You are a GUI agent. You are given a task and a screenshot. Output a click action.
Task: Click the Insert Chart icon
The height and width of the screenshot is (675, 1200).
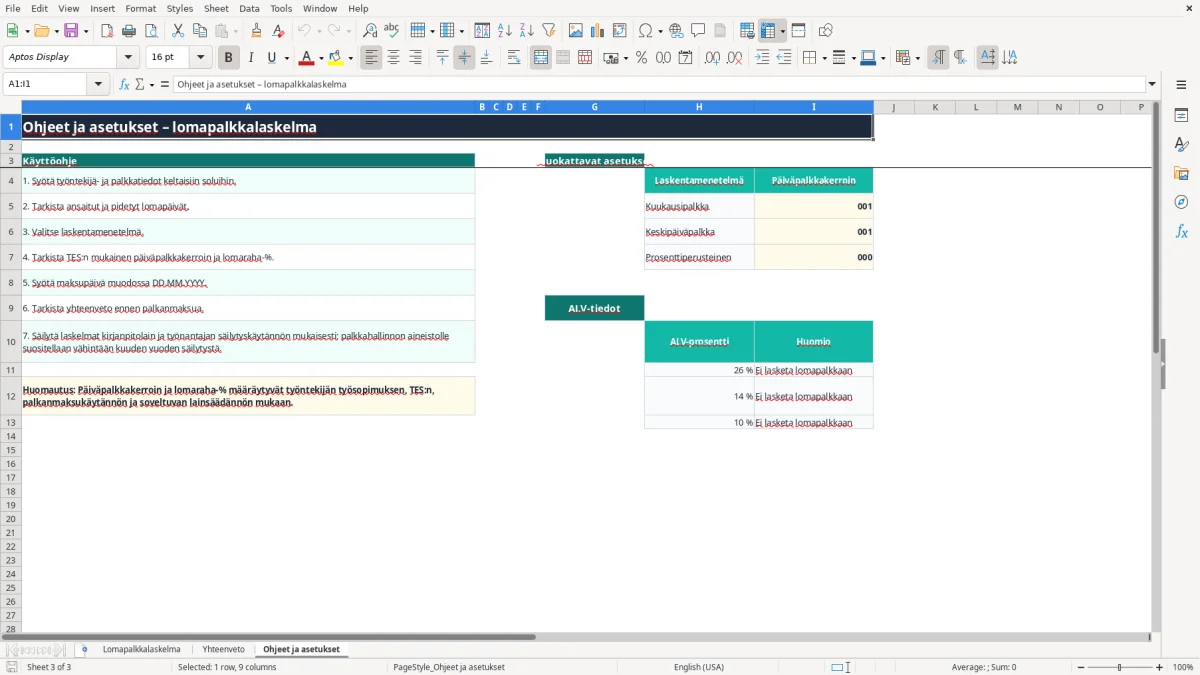[x=597, y=31]
